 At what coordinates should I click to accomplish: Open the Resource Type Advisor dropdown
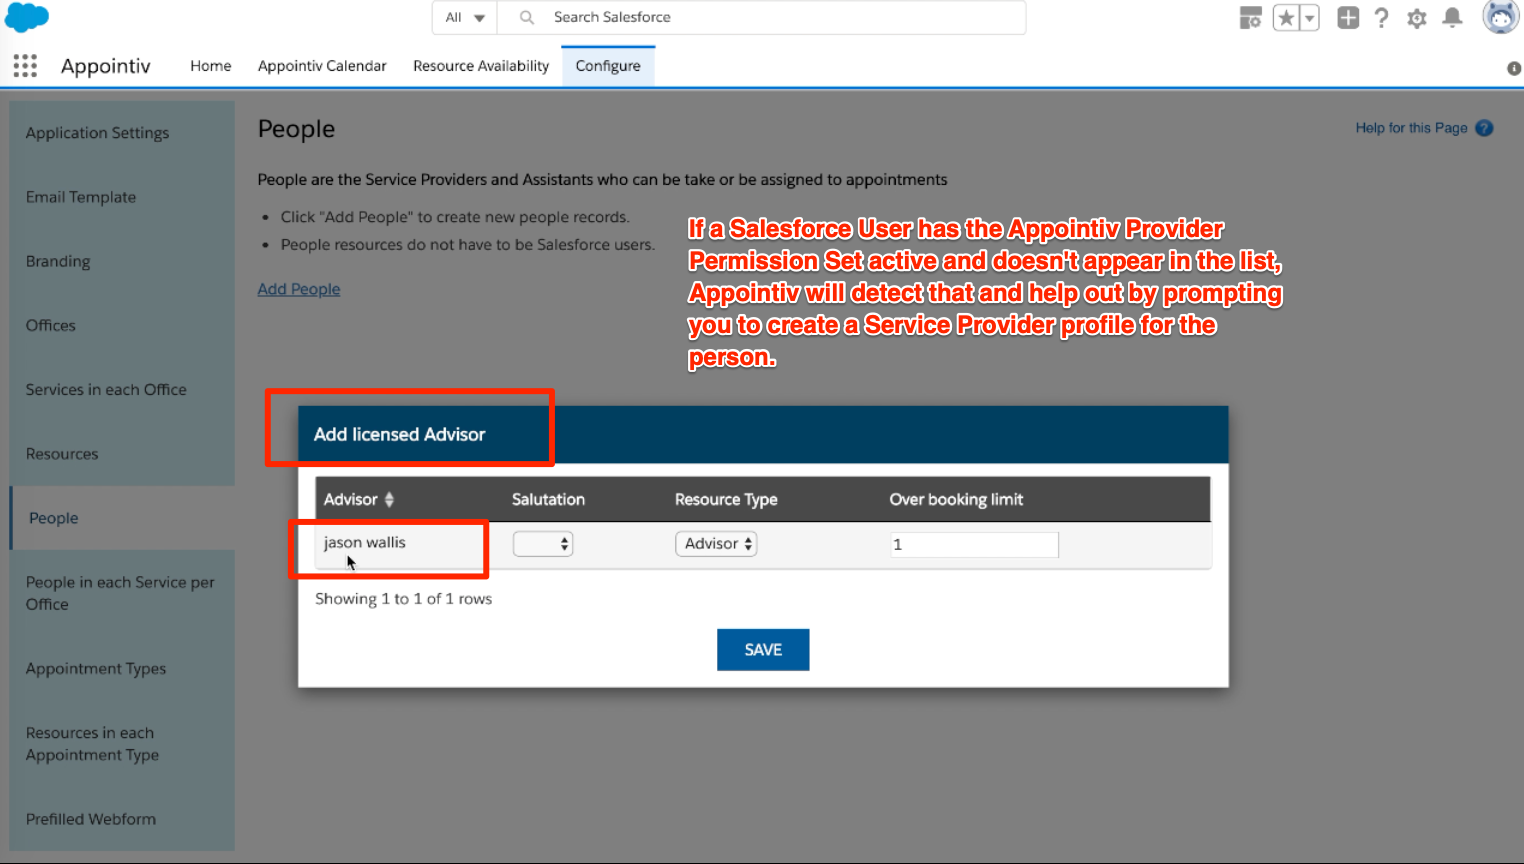coord(716,544)
